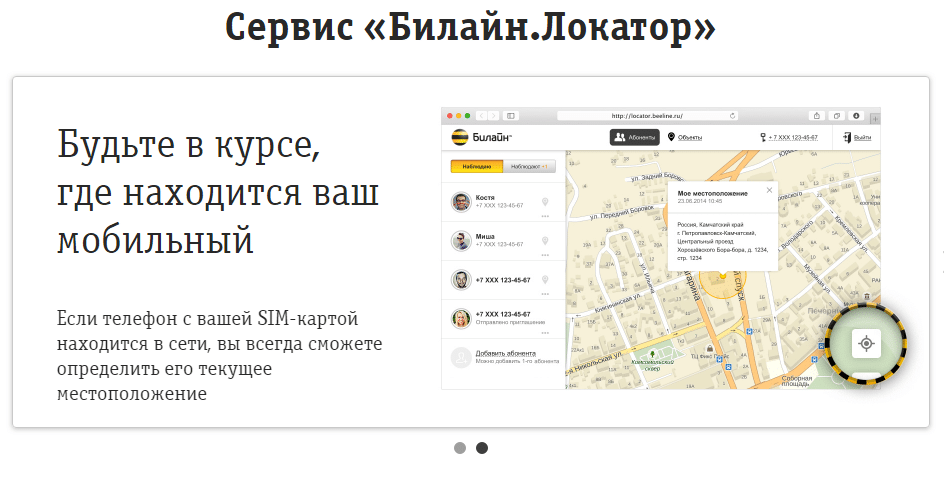Select the Наблюдаю toggle tab
This screenshot has width=944, height=480.
pyautogui.click(x=477, y=166)
